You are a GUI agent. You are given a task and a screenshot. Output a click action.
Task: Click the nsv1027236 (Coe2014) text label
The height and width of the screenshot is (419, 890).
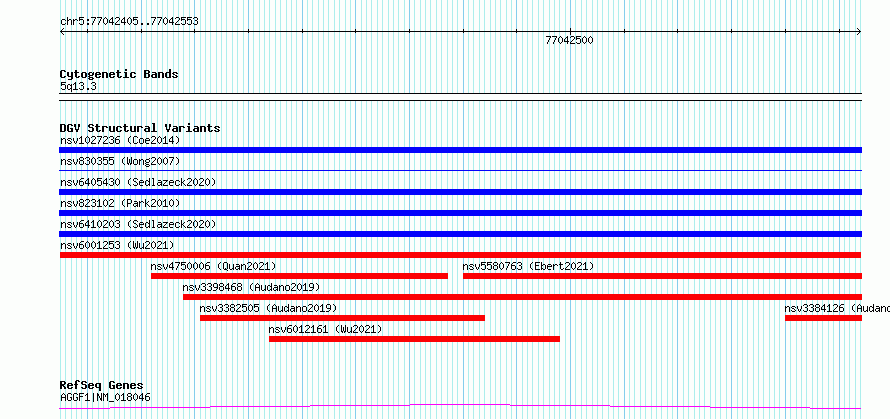120,140
